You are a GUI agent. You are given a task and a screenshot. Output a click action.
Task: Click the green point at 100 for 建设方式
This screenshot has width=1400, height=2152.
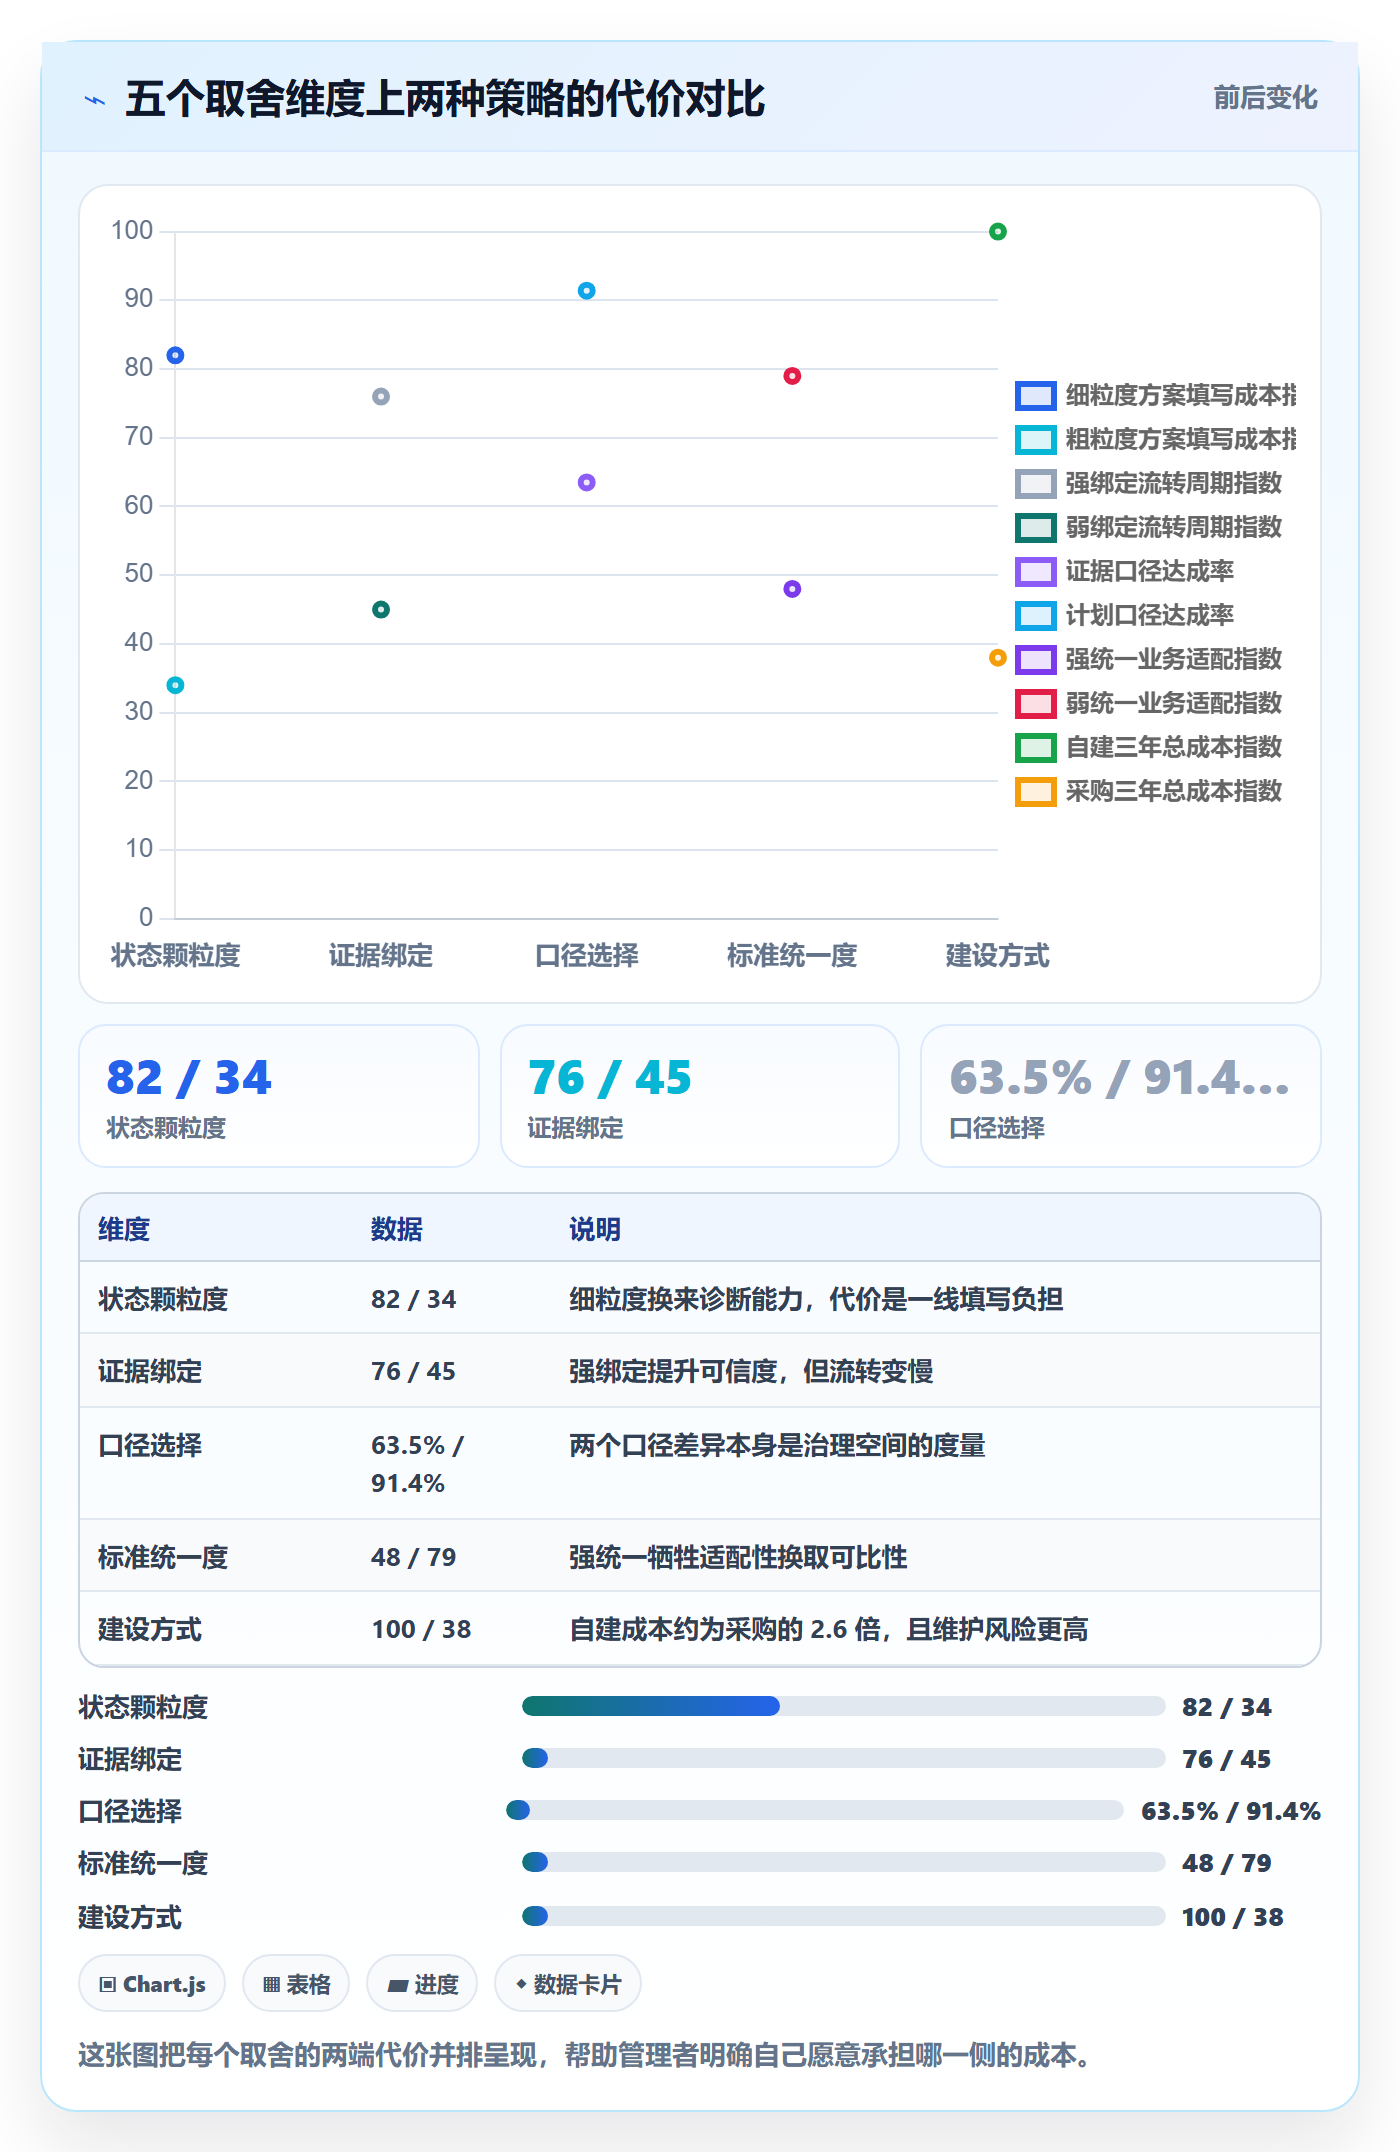tap(998, 232)
